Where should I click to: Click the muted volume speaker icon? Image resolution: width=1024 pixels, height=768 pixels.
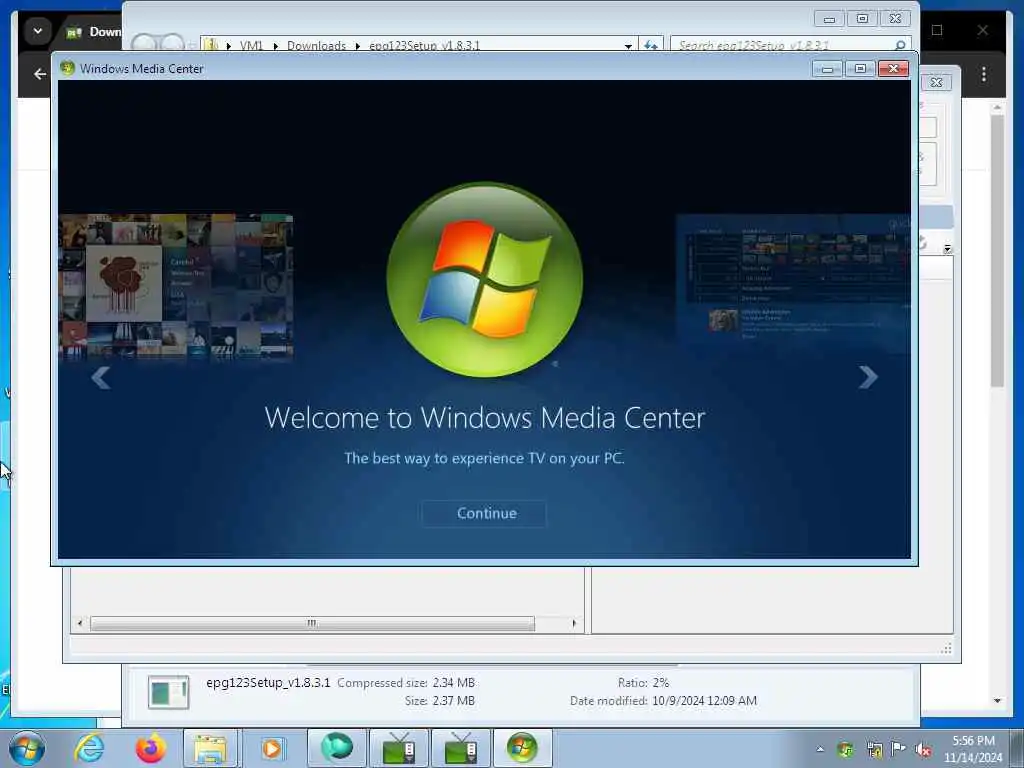(923, 749)
